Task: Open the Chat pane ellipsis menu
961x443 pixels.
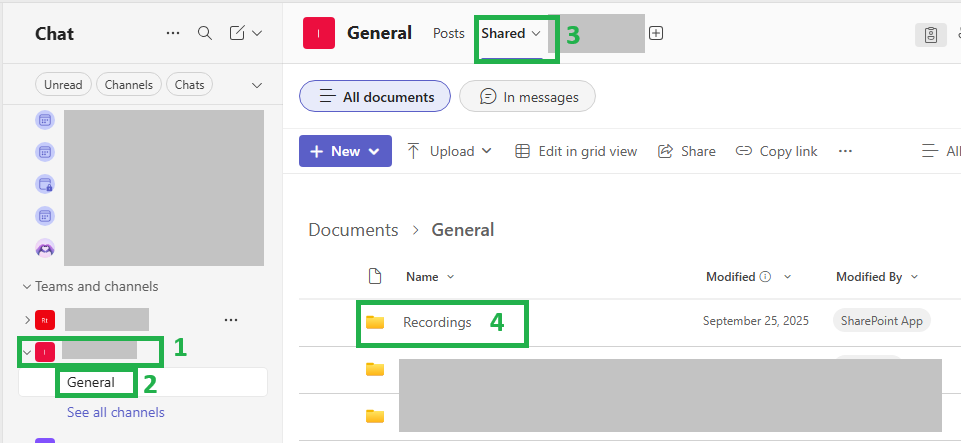Action: coord(173,33)
